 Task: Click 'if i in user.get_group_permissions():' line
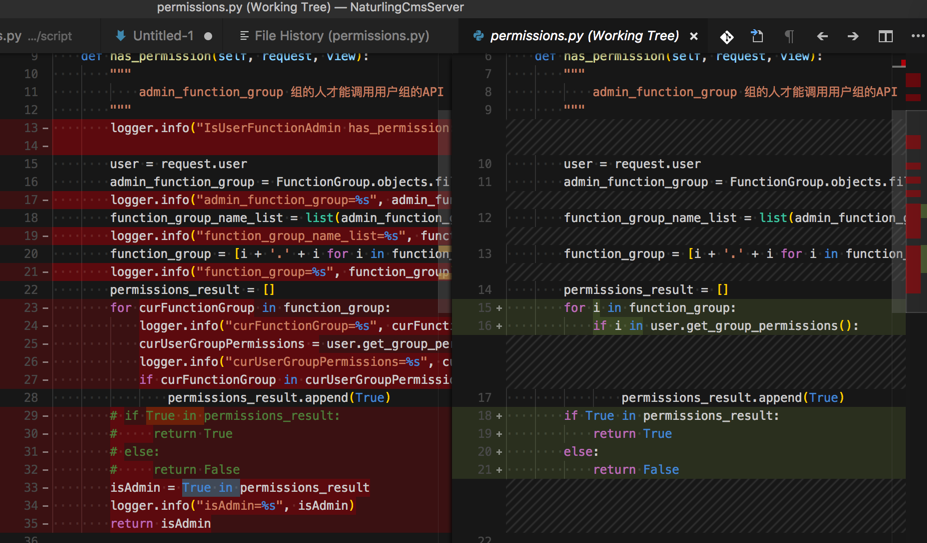pyautogui.click(x=725, y=326)
